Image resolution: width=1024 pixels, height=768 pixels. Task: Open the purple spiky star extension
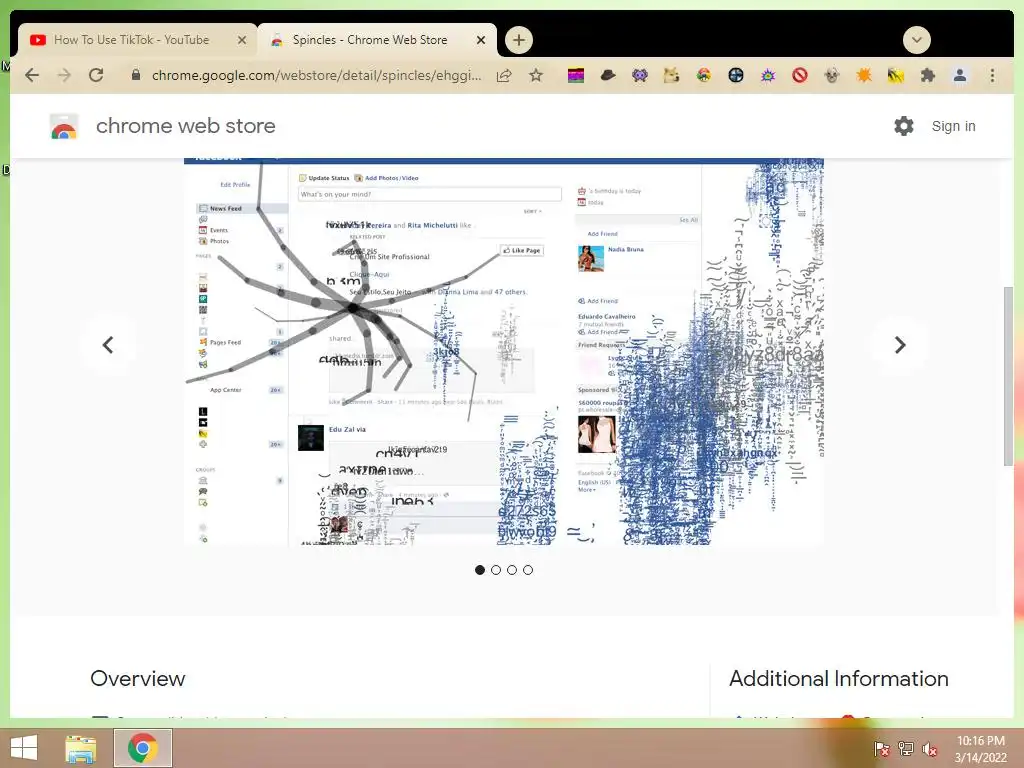(767, 76)
